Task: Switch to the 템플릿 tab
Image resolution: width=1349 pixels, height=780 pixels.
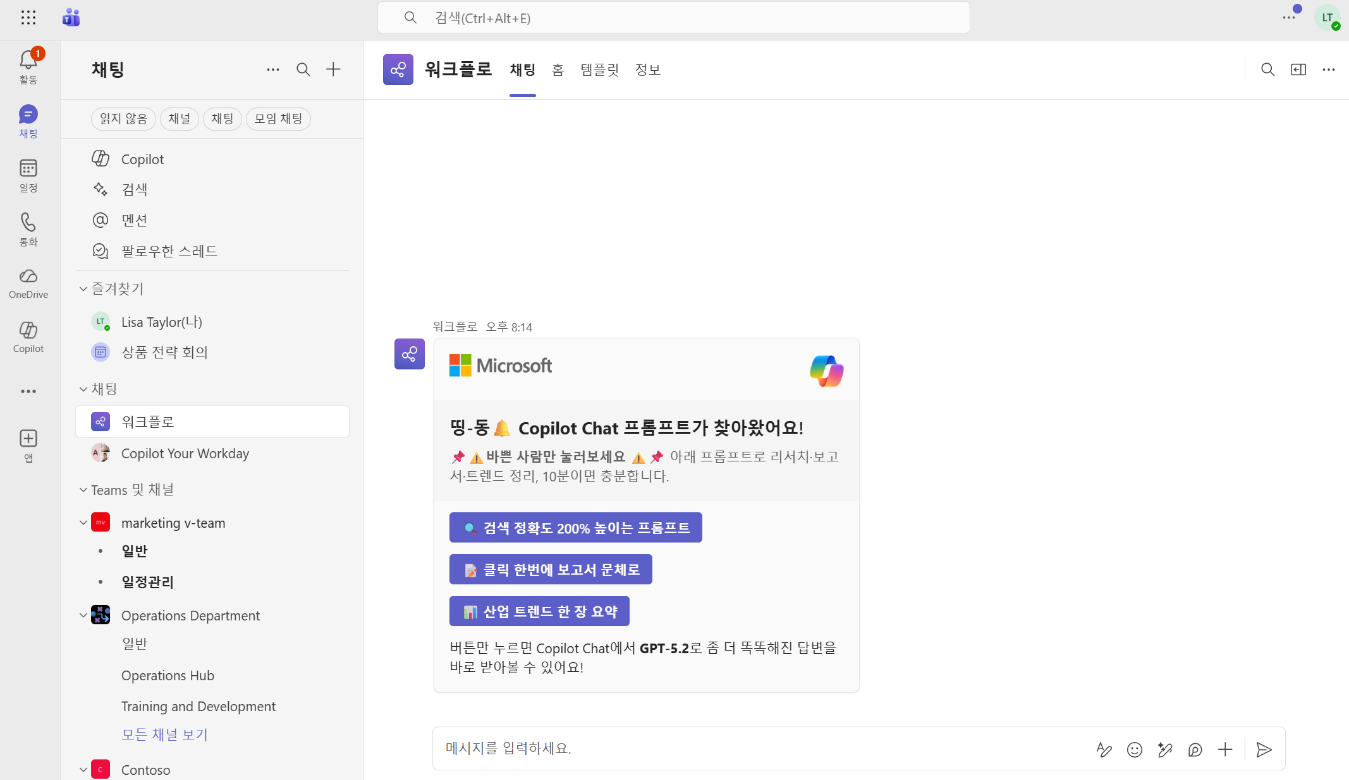Action: click(x=599, y=70)
